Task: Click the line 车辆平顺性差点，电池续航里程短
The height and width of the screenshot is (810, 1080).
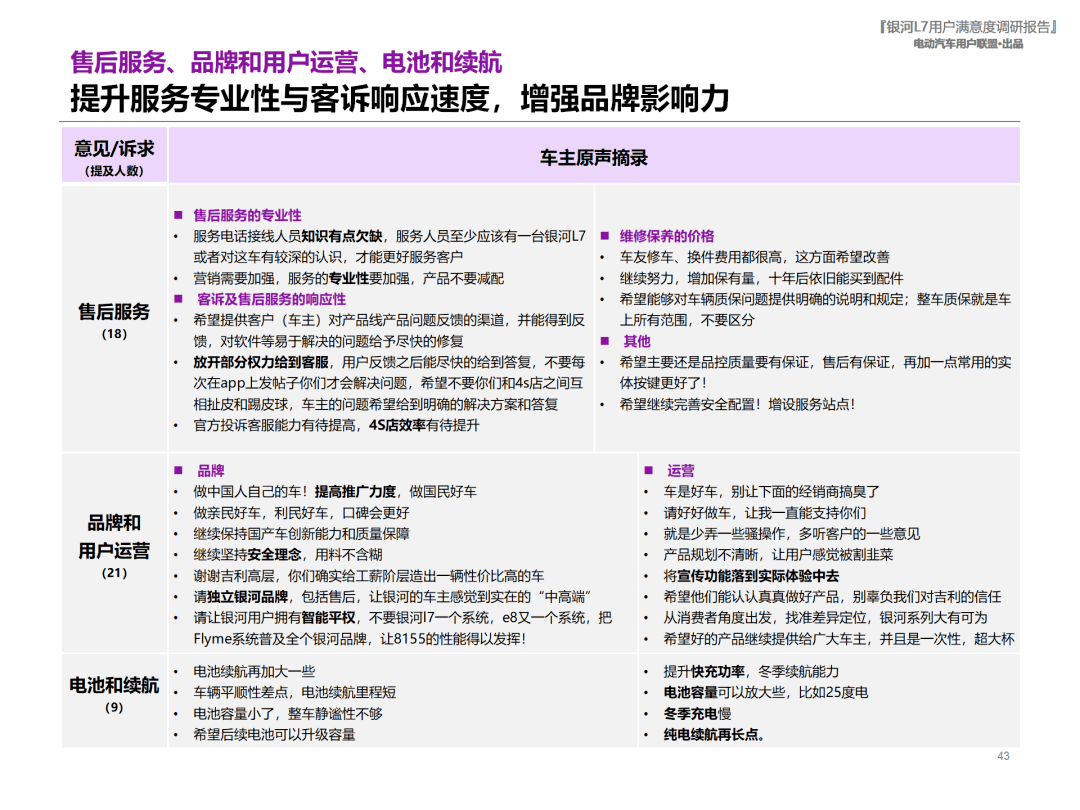Action: 294,692
